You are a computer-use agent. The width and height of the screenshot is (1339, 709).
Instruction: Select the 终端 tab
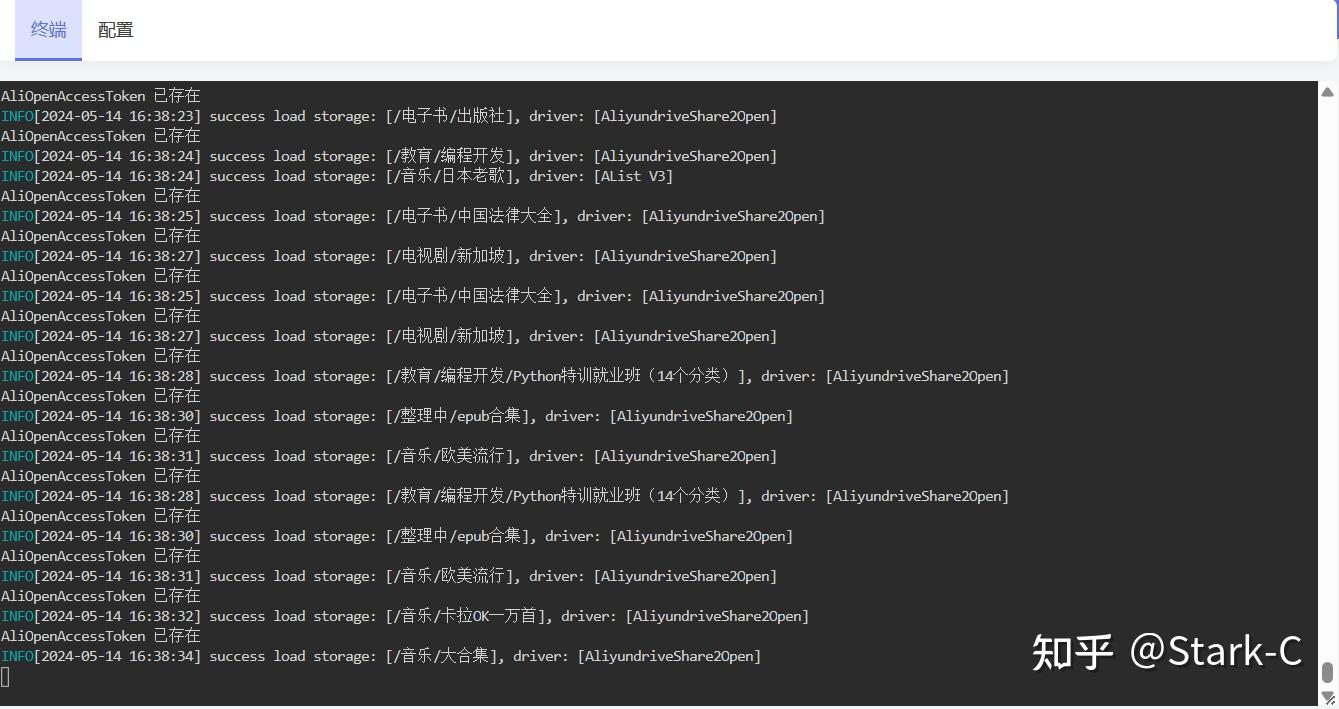(47, 30)
